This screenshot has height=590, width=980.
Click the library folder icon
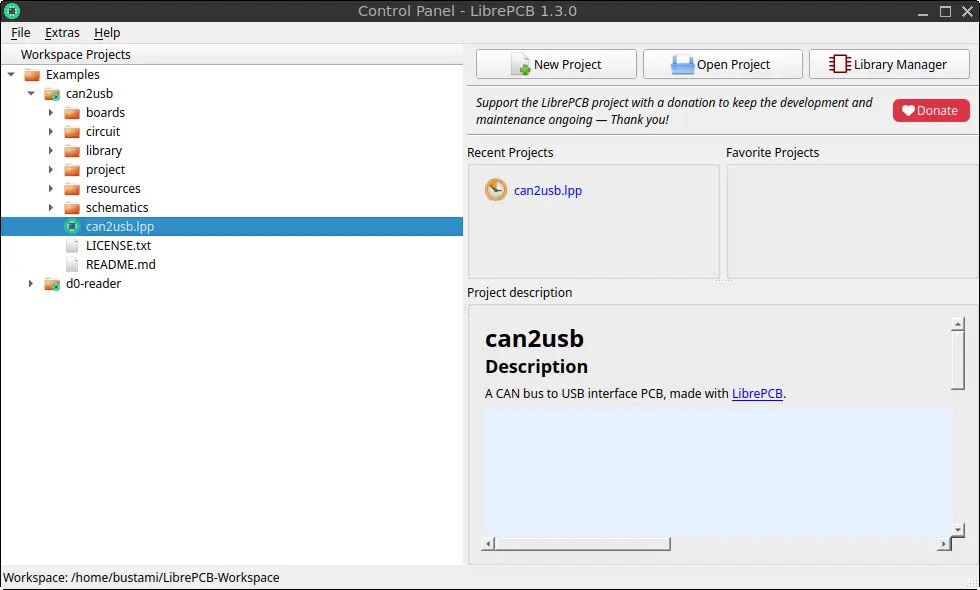coord(72,151)
